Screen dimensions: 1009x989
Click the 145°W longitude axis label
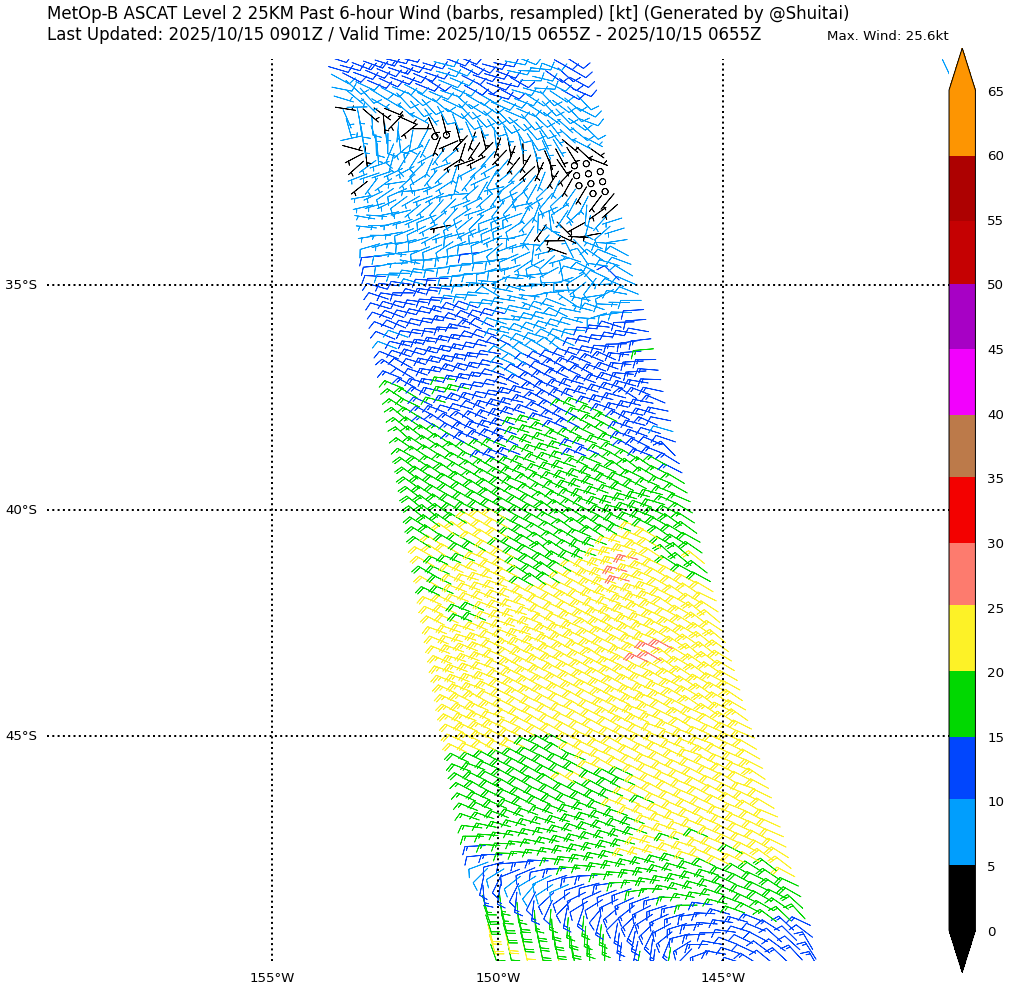point(722,977)
